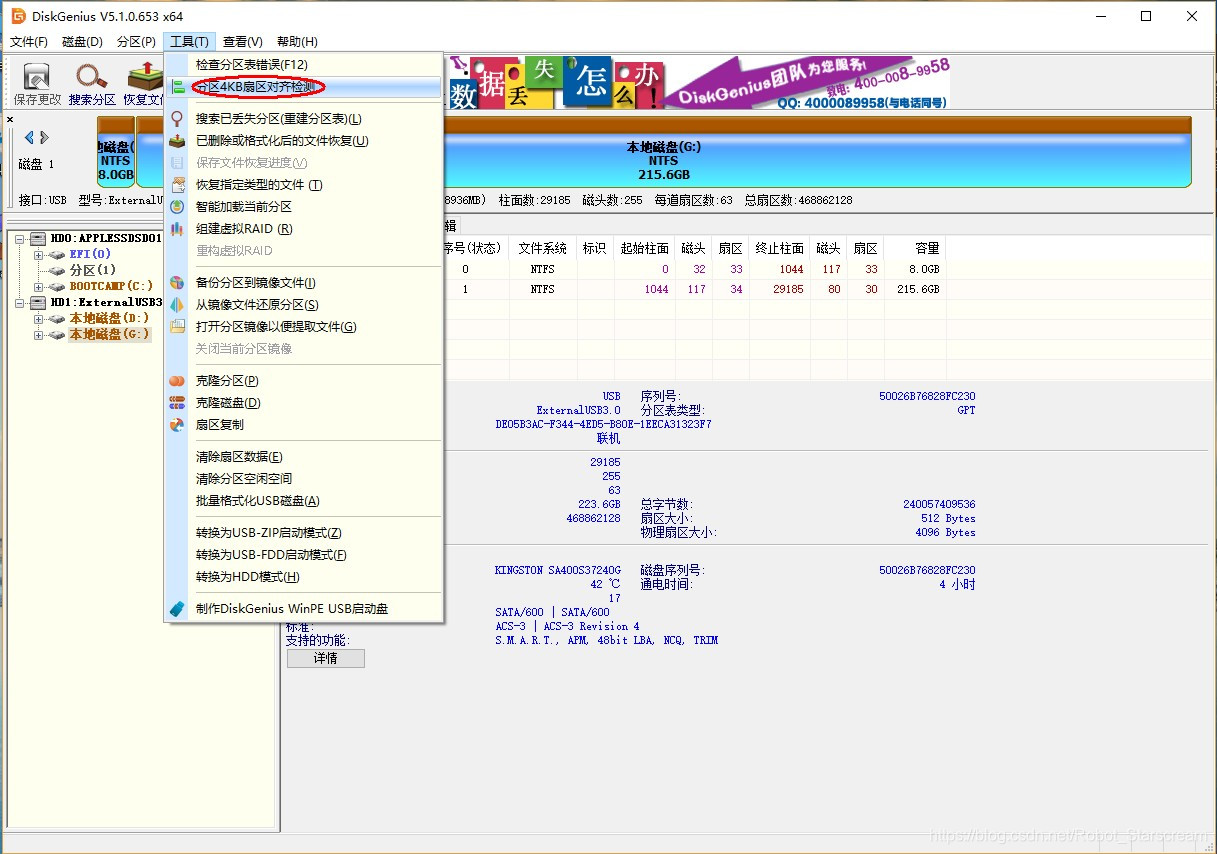Open the 分区(P) menu
The height and width of the screenshot is (854, 1217).
tap(136, 42)
